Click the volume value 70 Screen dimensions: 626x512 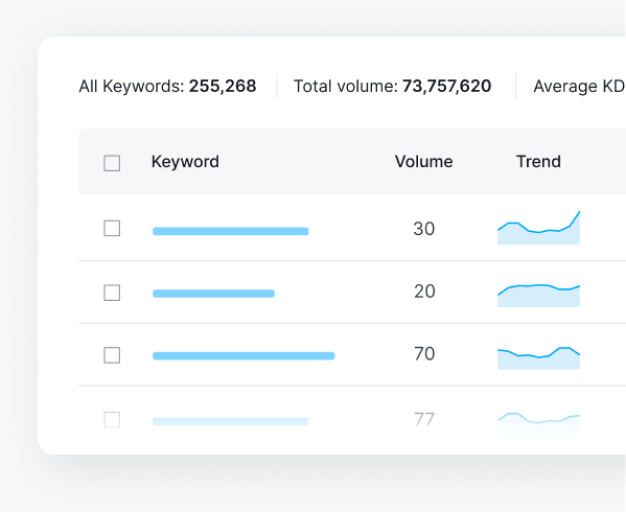pyautogui.click(x=424, y=354)
